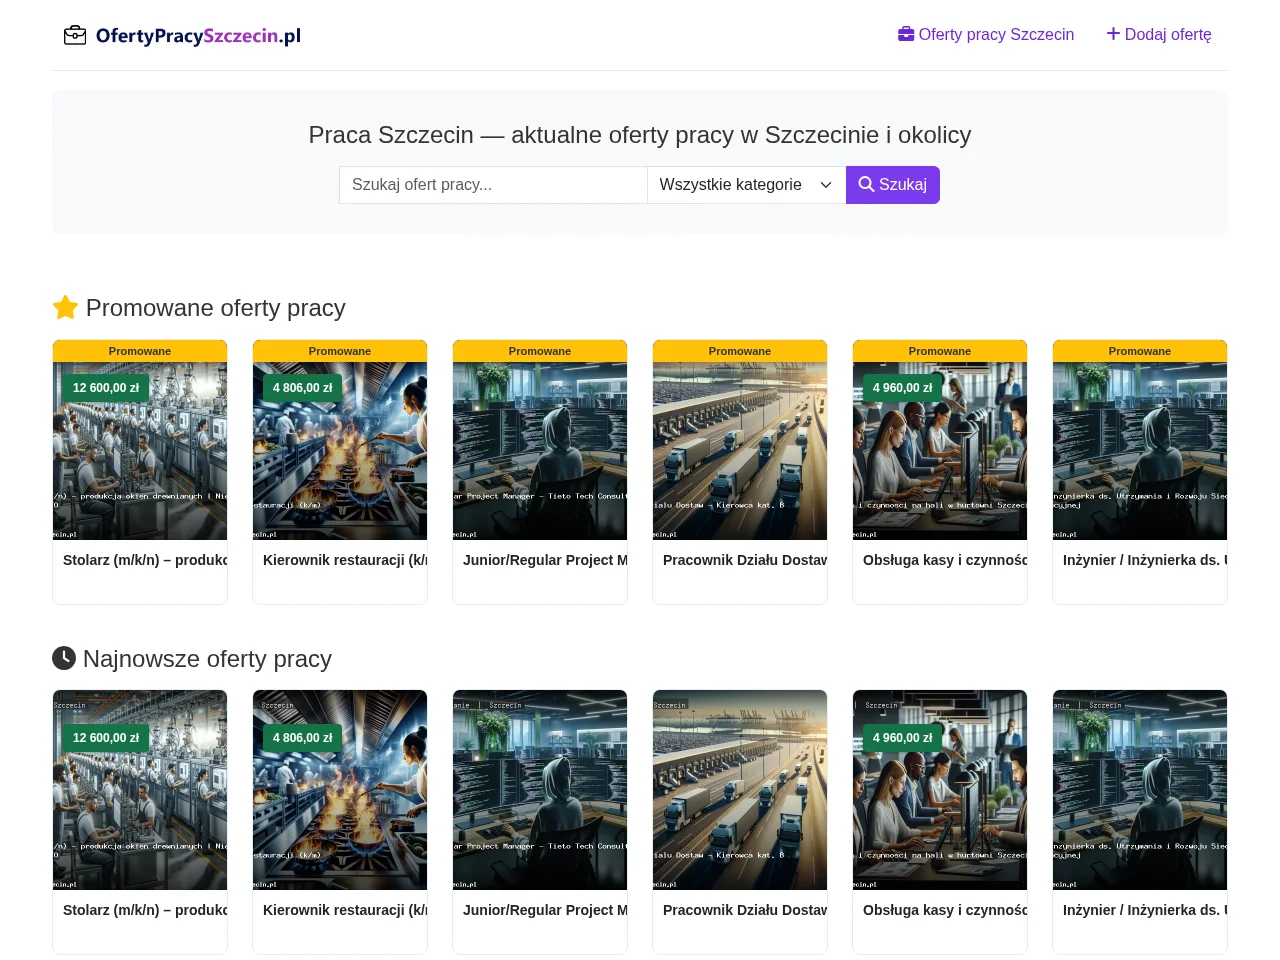Open the promoted Pracownik Działu Dostaw thumbnail

[x=740, y=451]
